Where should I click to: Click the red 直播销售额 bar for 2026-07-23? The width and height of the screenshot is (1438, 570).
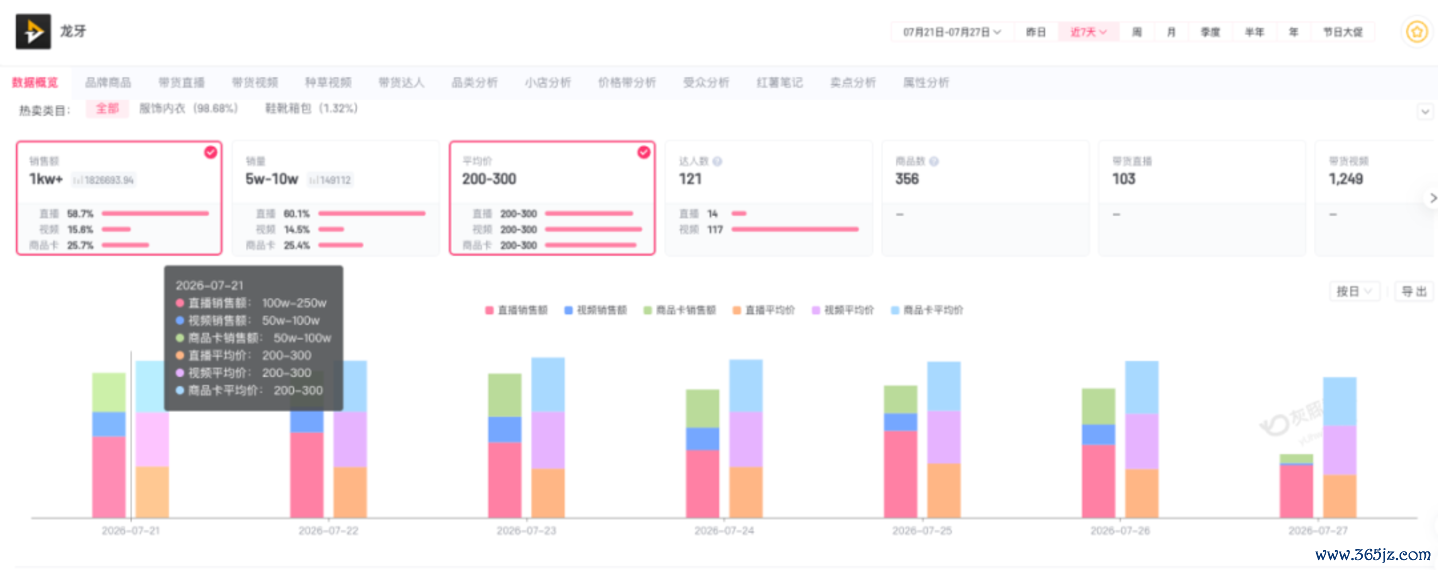504,479
